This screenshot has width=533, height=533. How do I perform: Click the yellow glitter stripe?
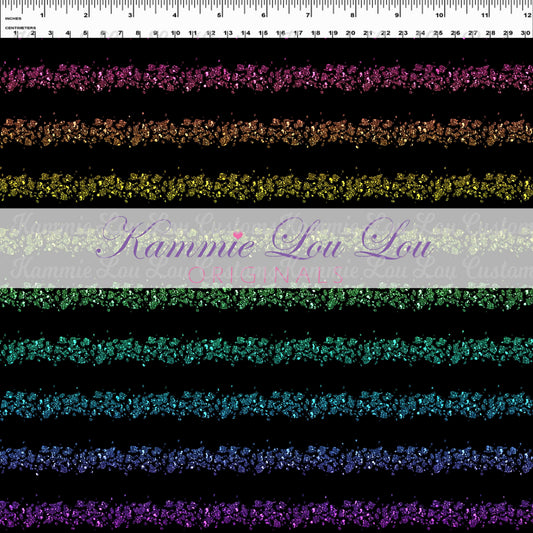coord(266,187)
